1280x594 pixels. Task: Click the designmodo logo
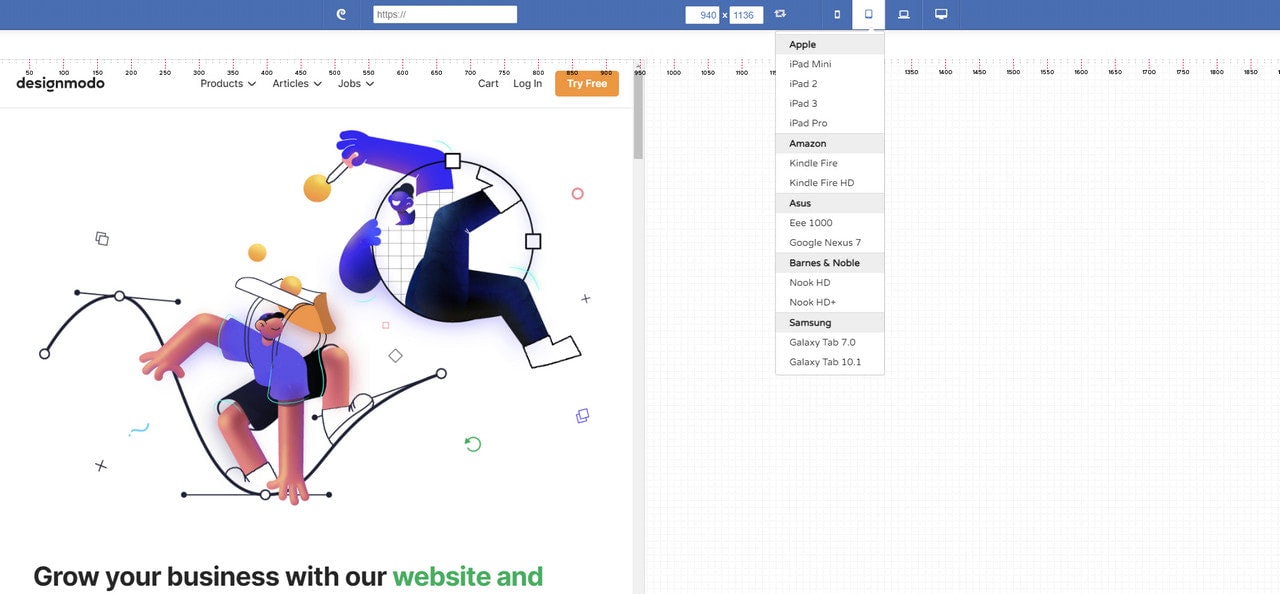click(x=60, y=84)
